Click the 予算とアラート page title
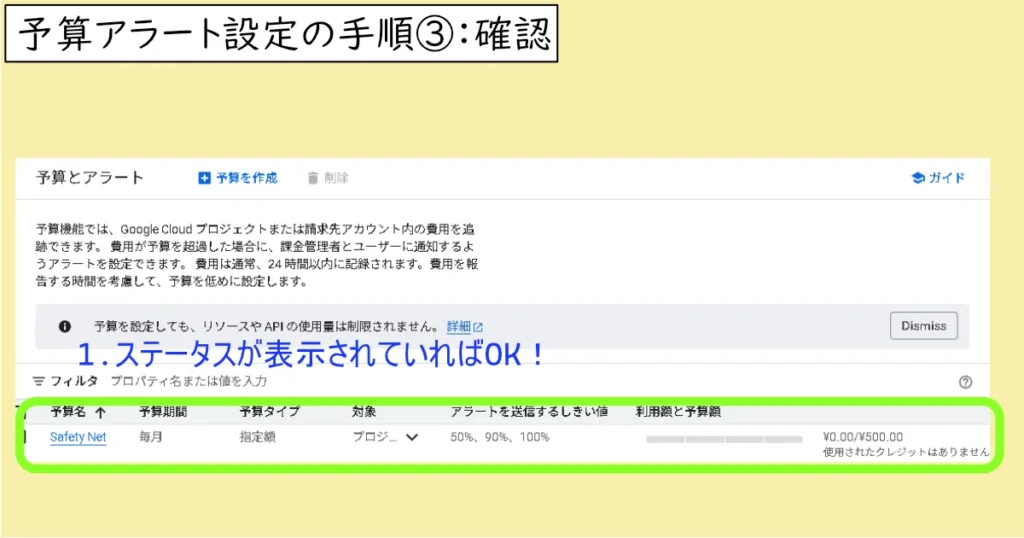This screenshot has width=1024, height=538. pyautogui.click(x=89, y=178)
